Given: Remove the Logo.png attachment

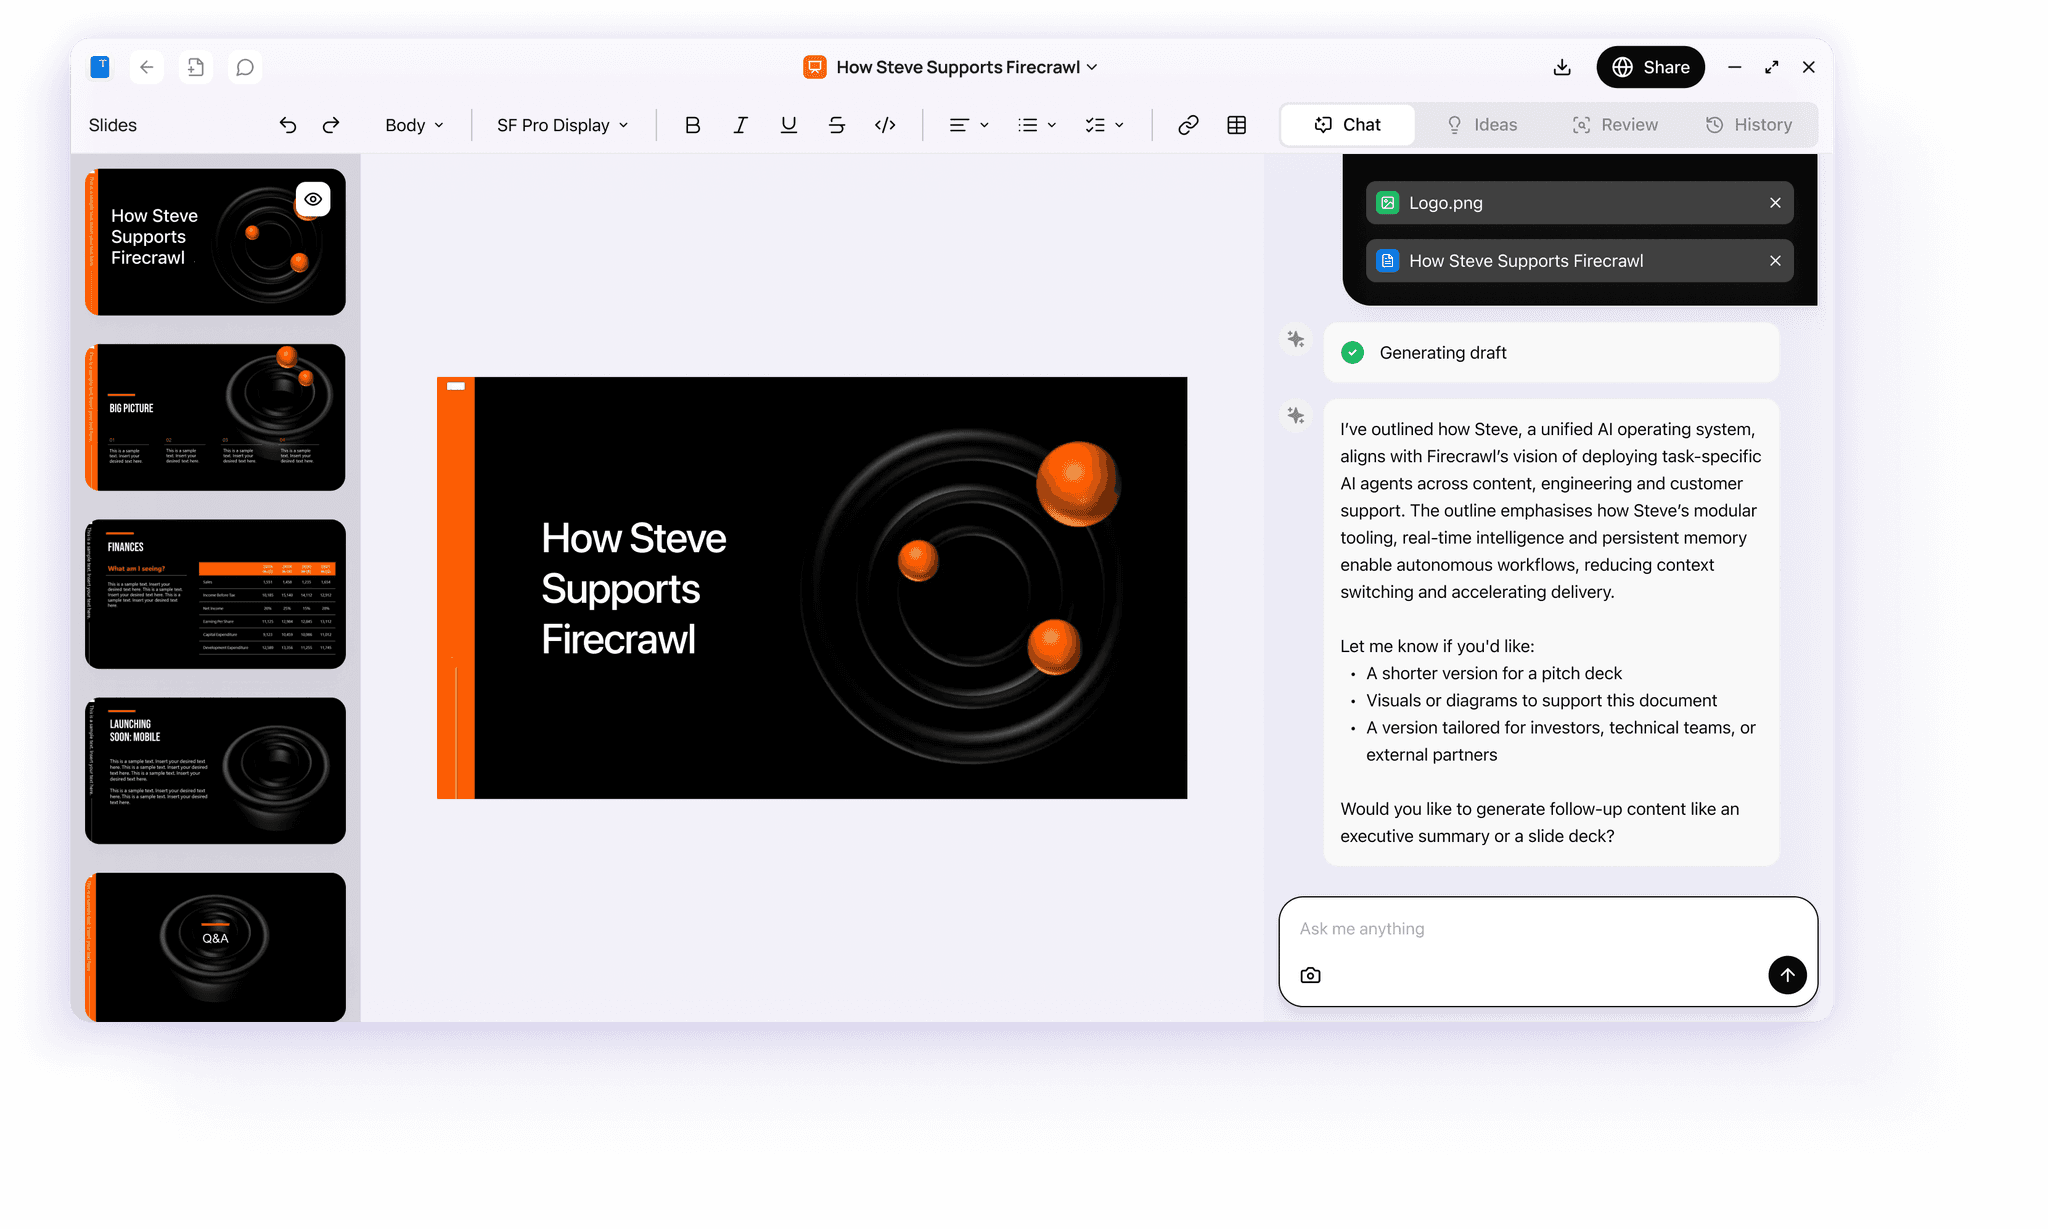Looking at the screenshot, I should click(x=1775, y=203).
